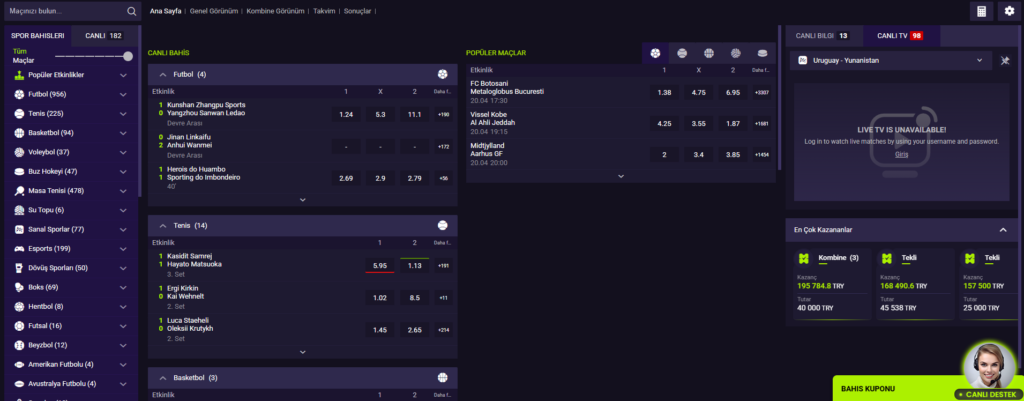Click the basketball icon in Basketbol (3) header

[442, 377]
